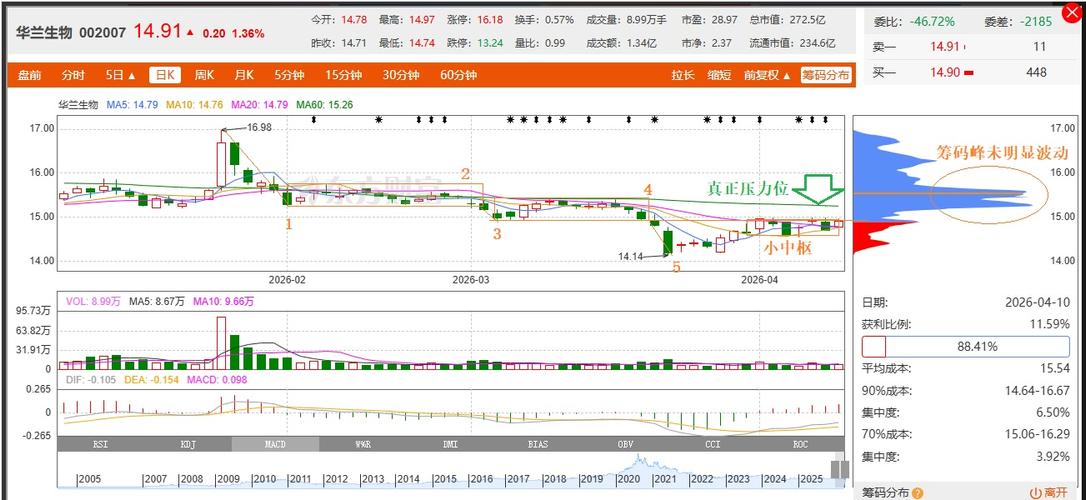The image size is (1086, 500).
Task: Click 缩短 to compress the candles
Action: pyautogui.click(x=719, y=75)
